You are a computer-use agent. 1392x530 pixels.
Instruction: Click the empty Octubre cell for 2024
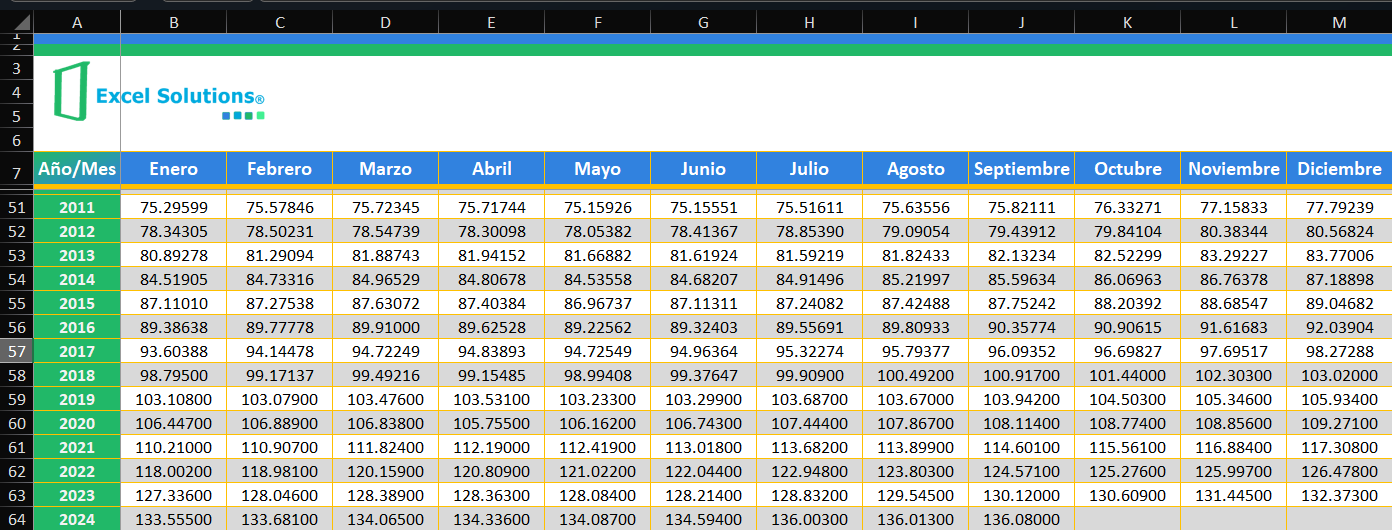1128,519
